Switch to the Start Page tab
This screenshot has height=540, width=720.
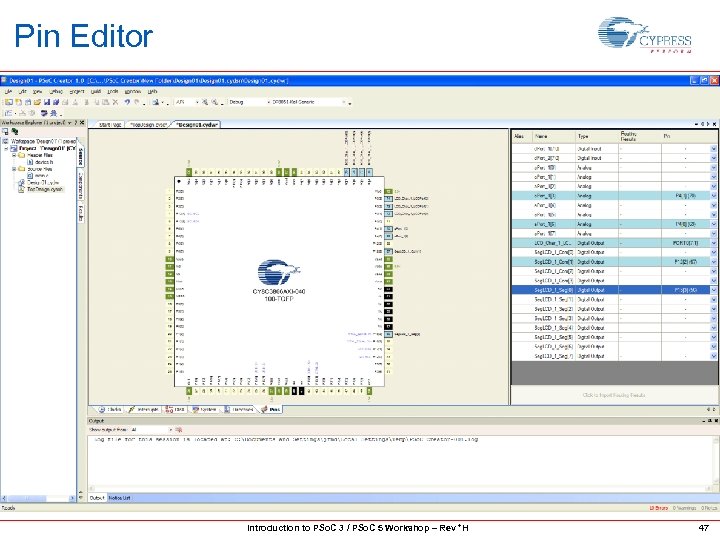110,125
